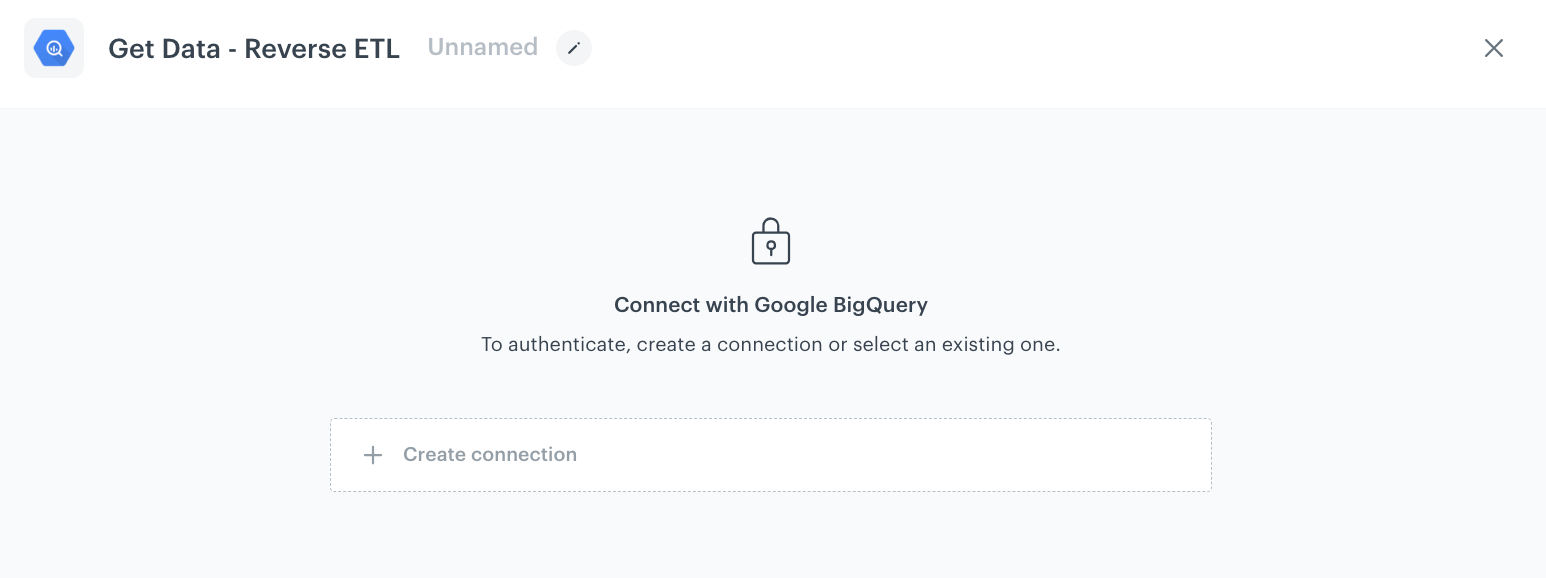Click the lock icon above the heading
Viewport: 1546px width, 578px height.
pyautogui.click(x=770, y=240)
